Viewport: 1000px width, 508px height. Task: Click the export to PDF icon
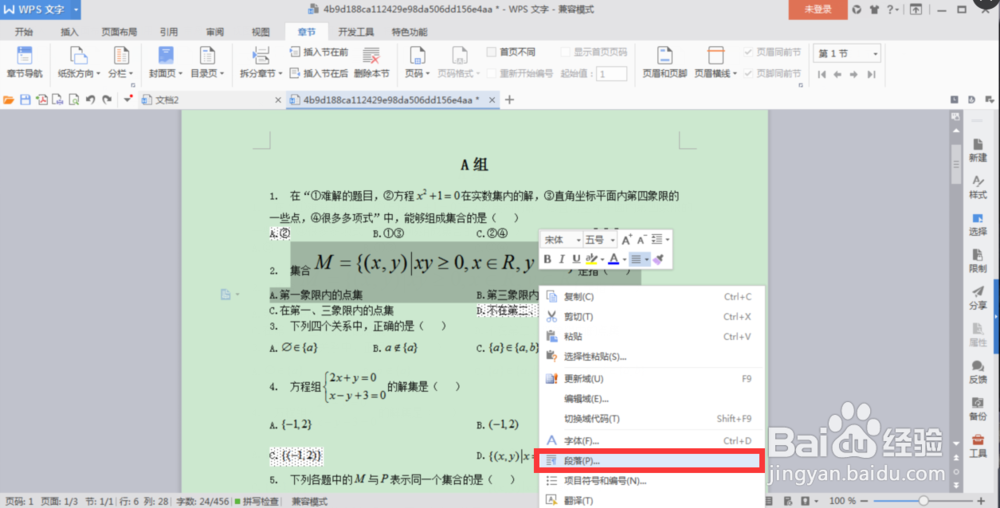[41, 100]
